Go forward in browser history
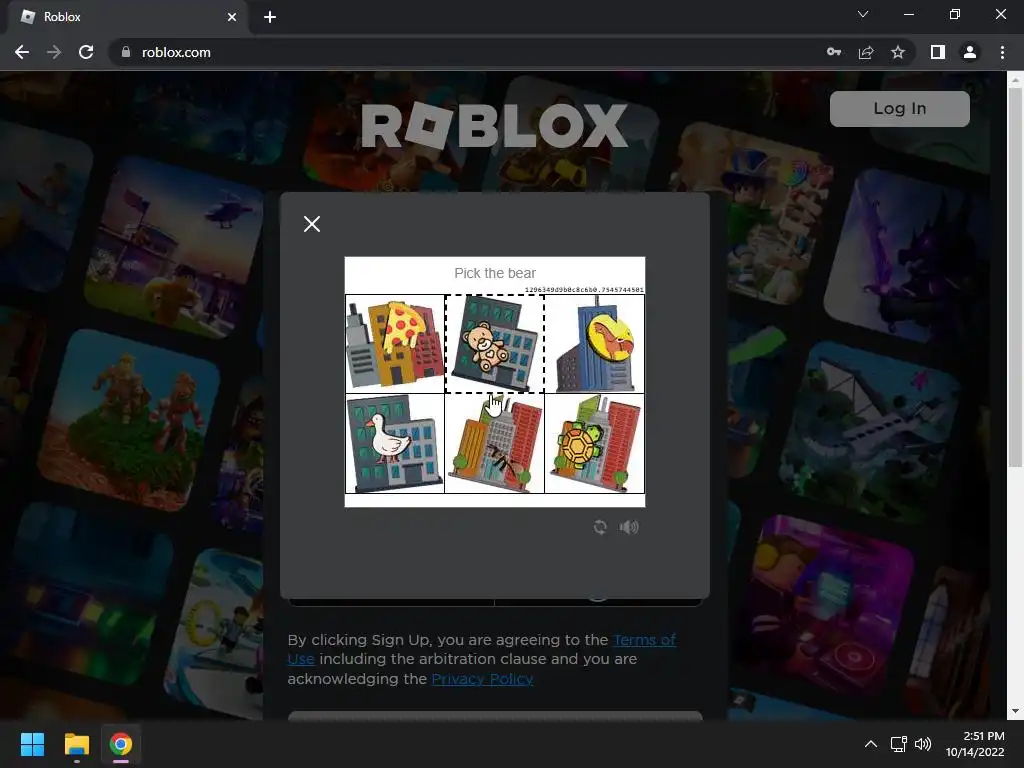Viewport: 1024px width, 768px height. pyautogui.click(x=54, y=52)
